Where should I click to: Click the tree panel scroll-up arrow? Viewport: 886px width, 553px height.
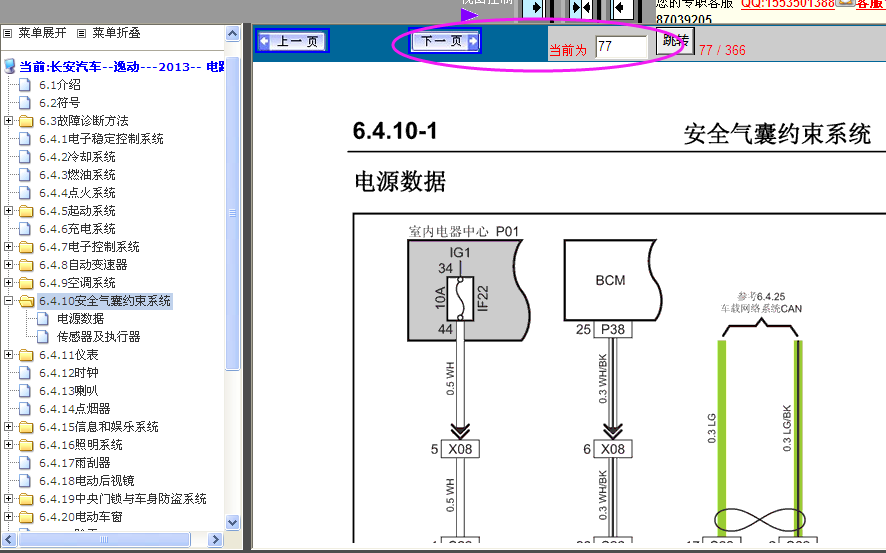pos(232,34)
